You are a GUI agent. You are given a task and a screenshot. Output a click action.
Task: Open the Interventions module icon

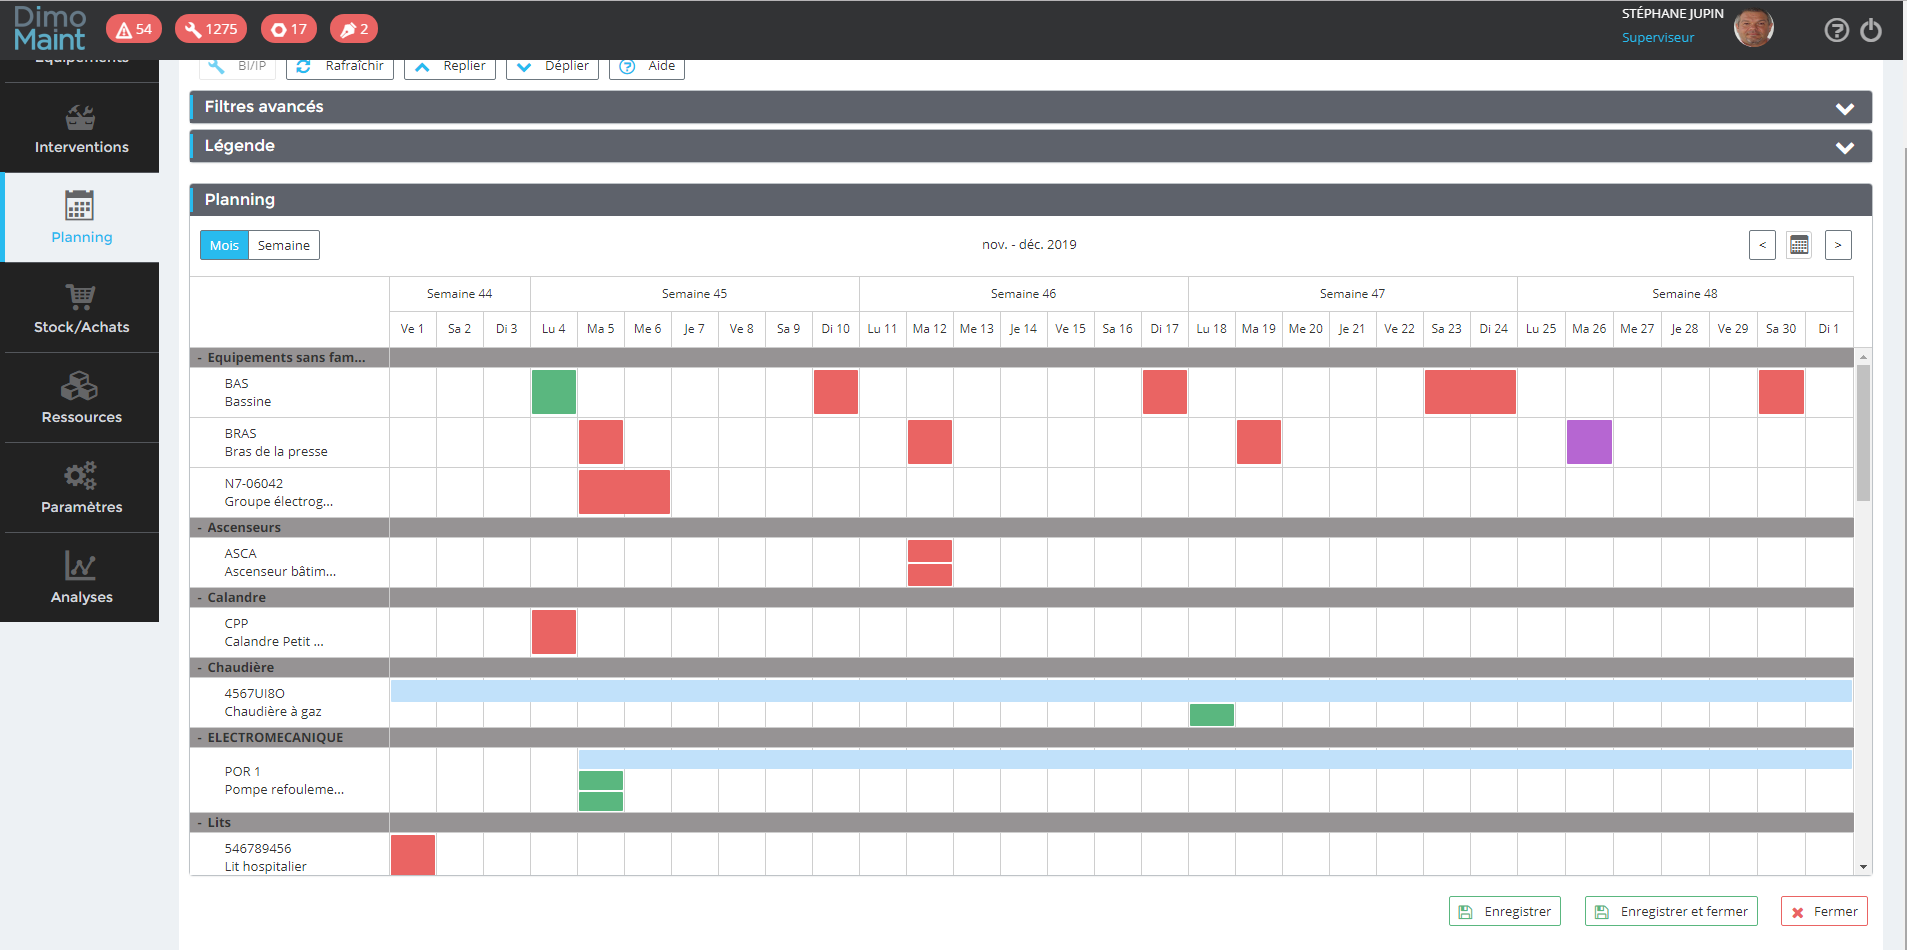[80, 119]
